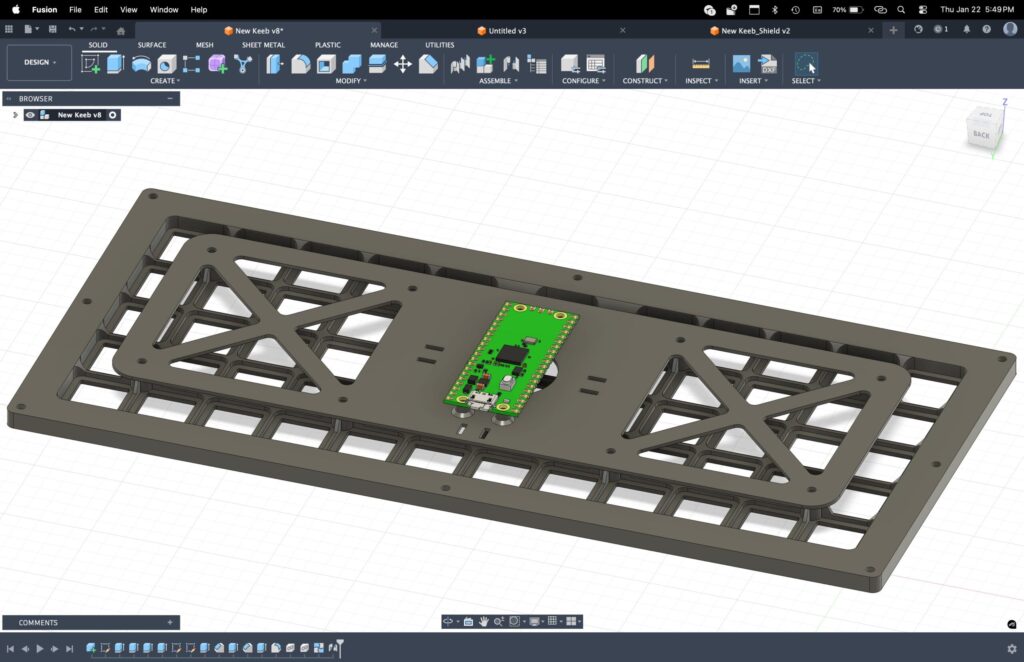Activate the Fillet tool

300,64
